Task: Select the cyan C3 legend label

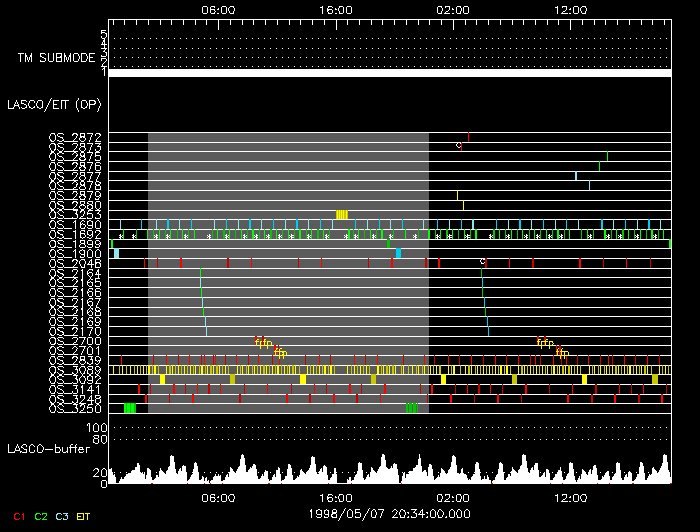Action: tap(62, 516)
